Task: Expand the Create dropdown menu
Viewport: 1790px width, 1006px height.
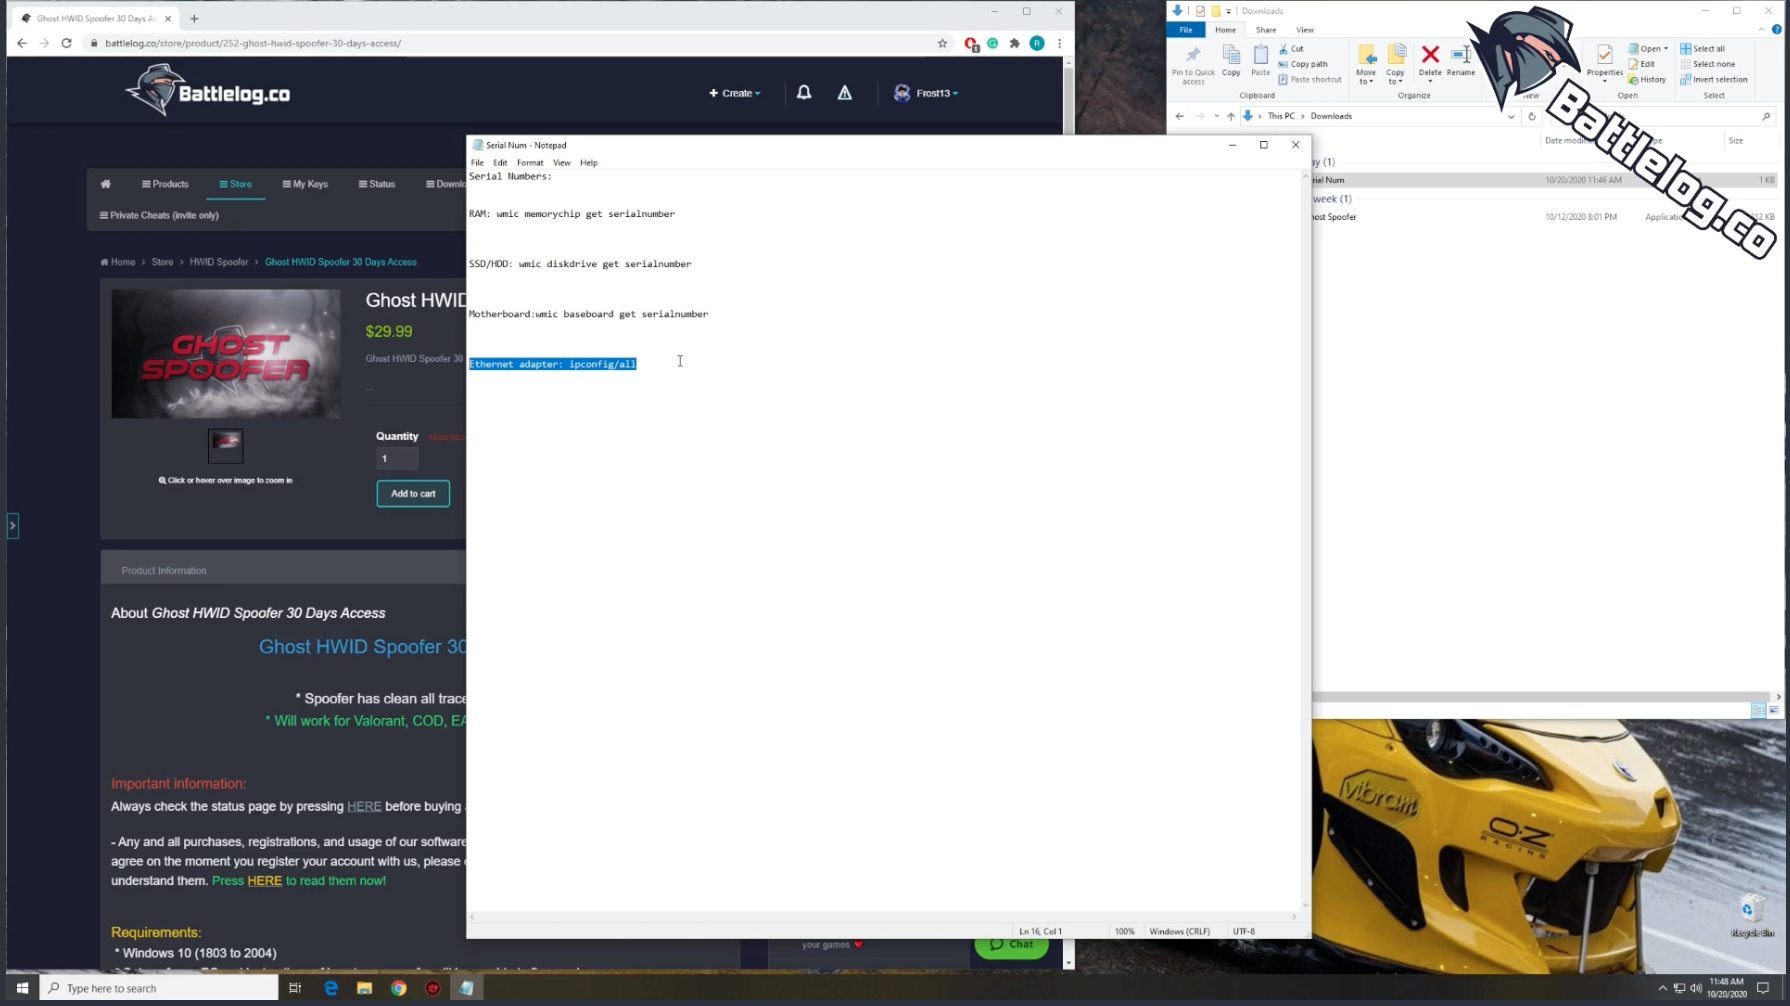Action: click(735, 93)
